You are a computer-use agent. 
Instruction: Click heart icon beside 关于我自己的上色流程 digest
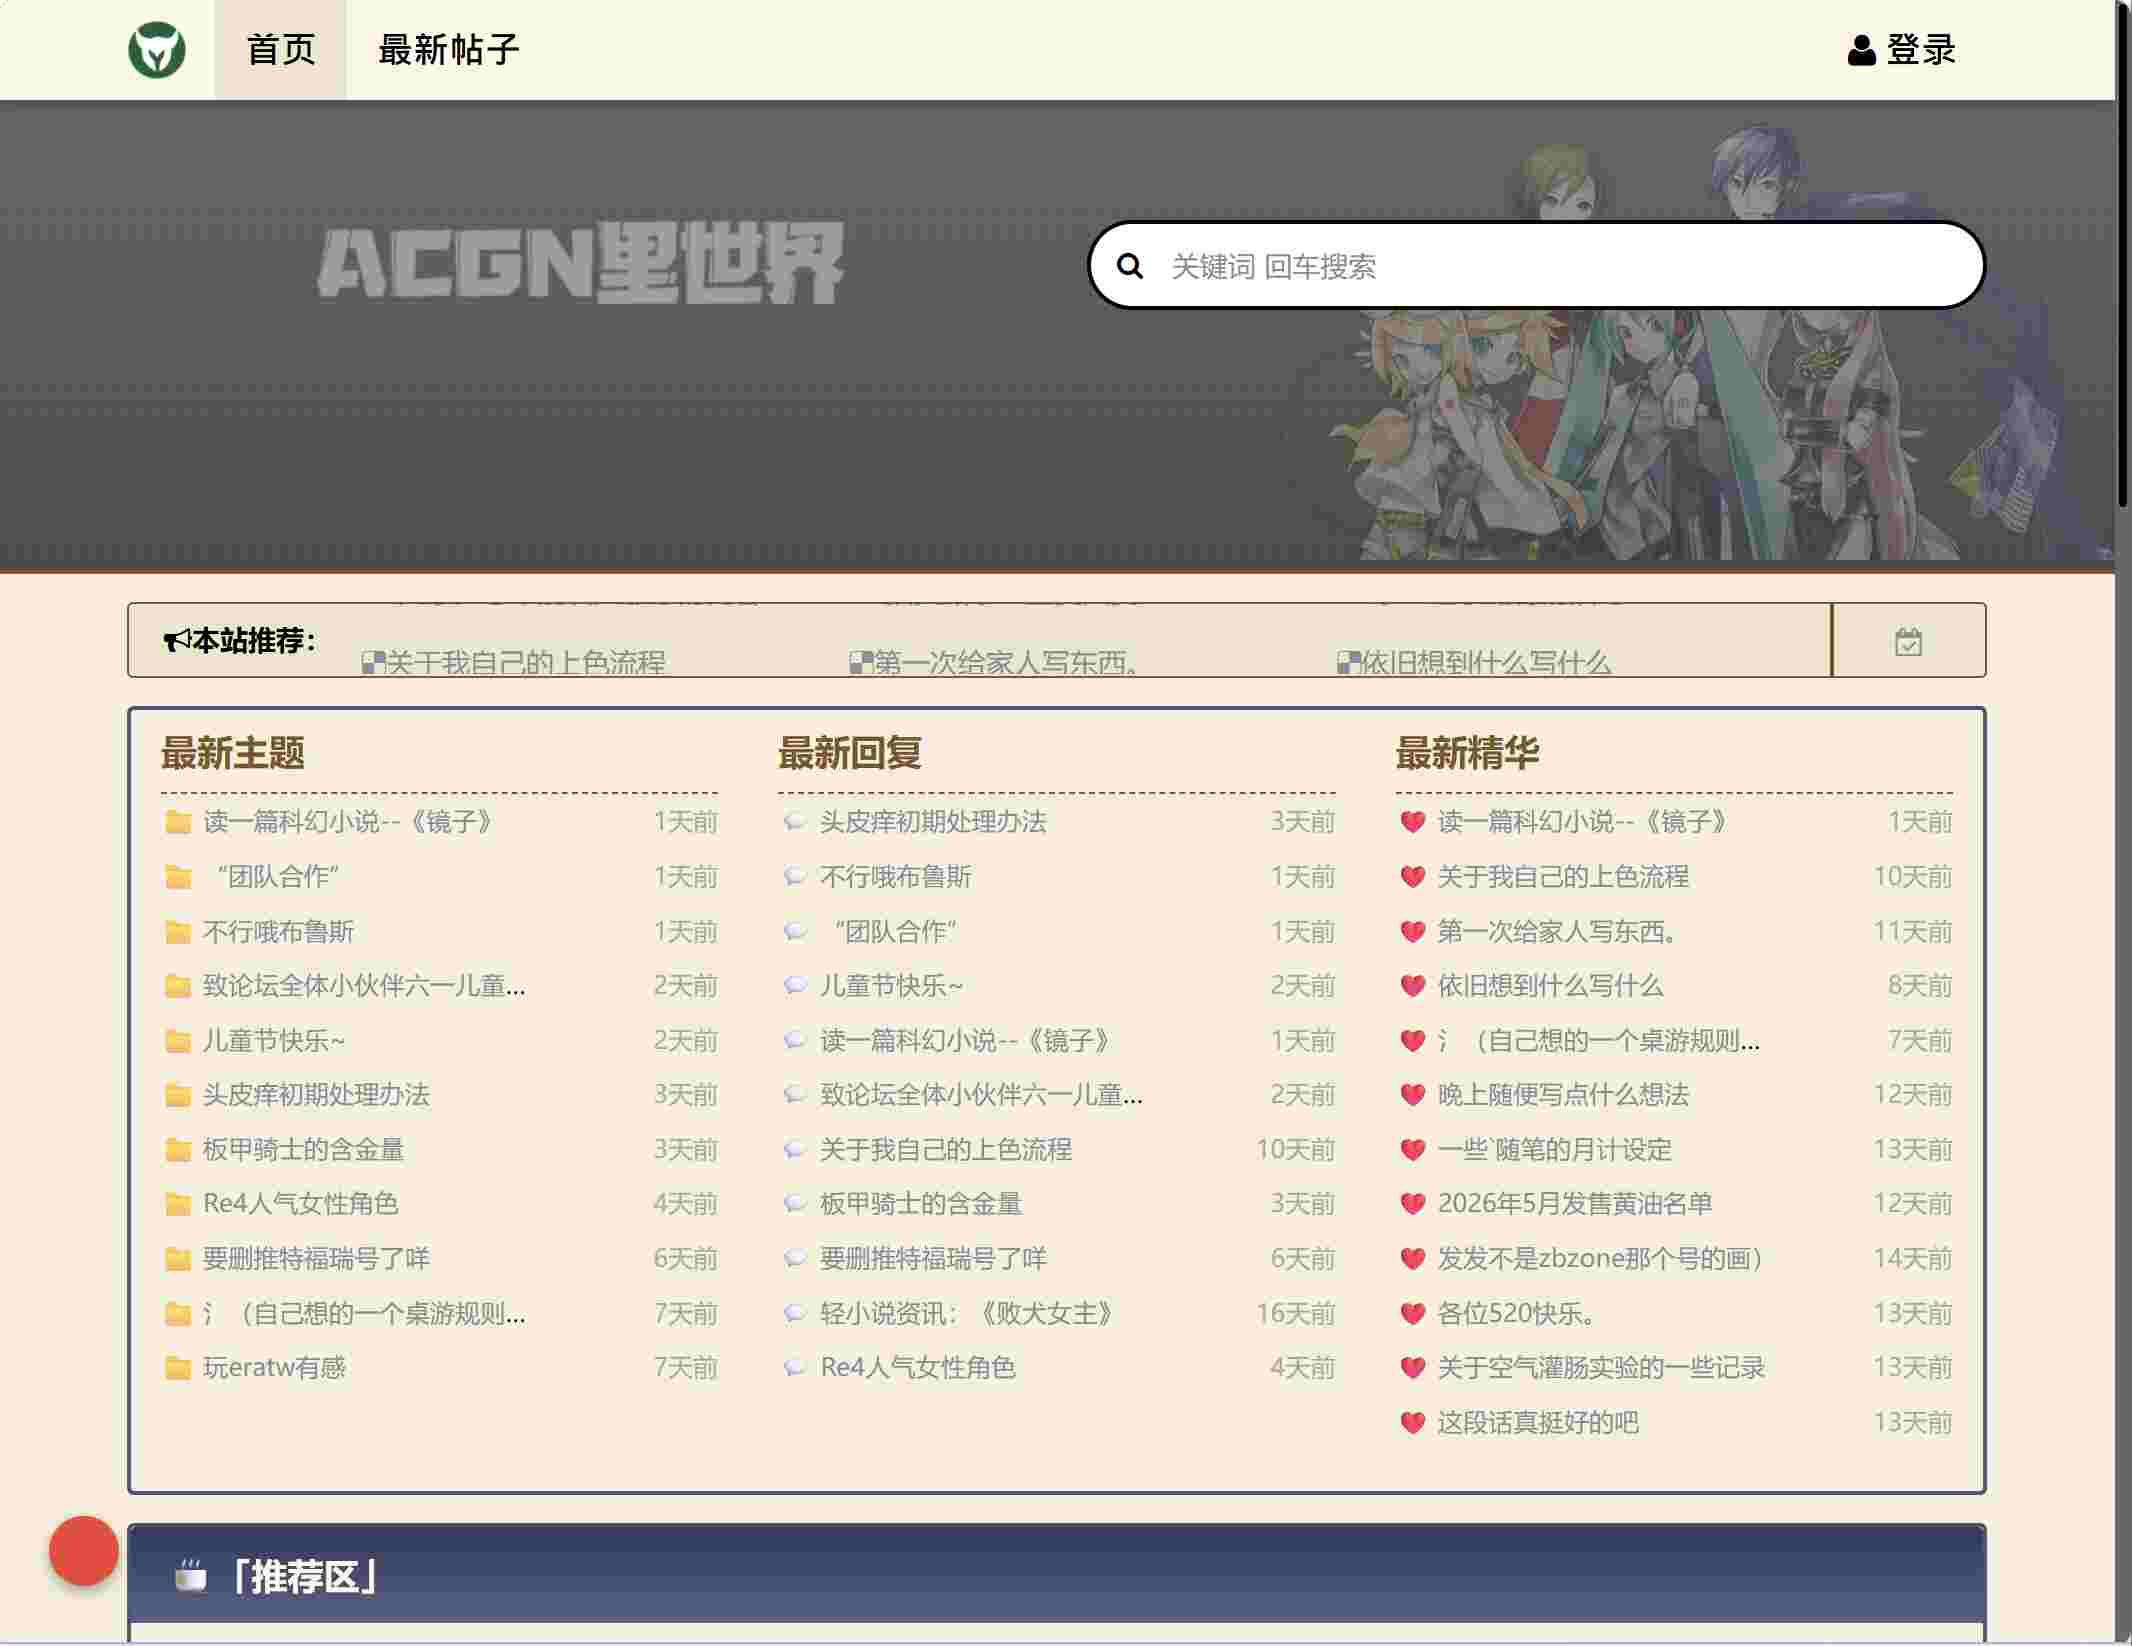click(1412, 877)
